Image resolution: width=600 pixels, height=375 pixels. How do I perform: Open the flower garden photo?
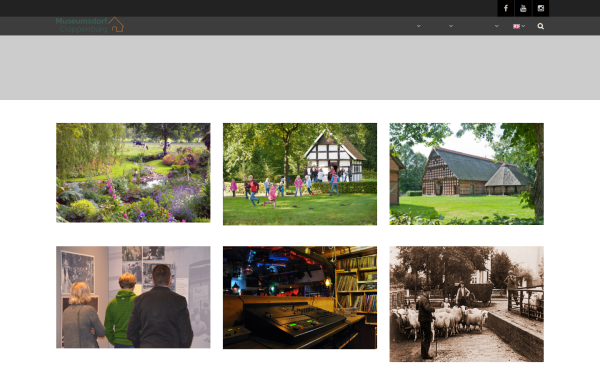133,173
